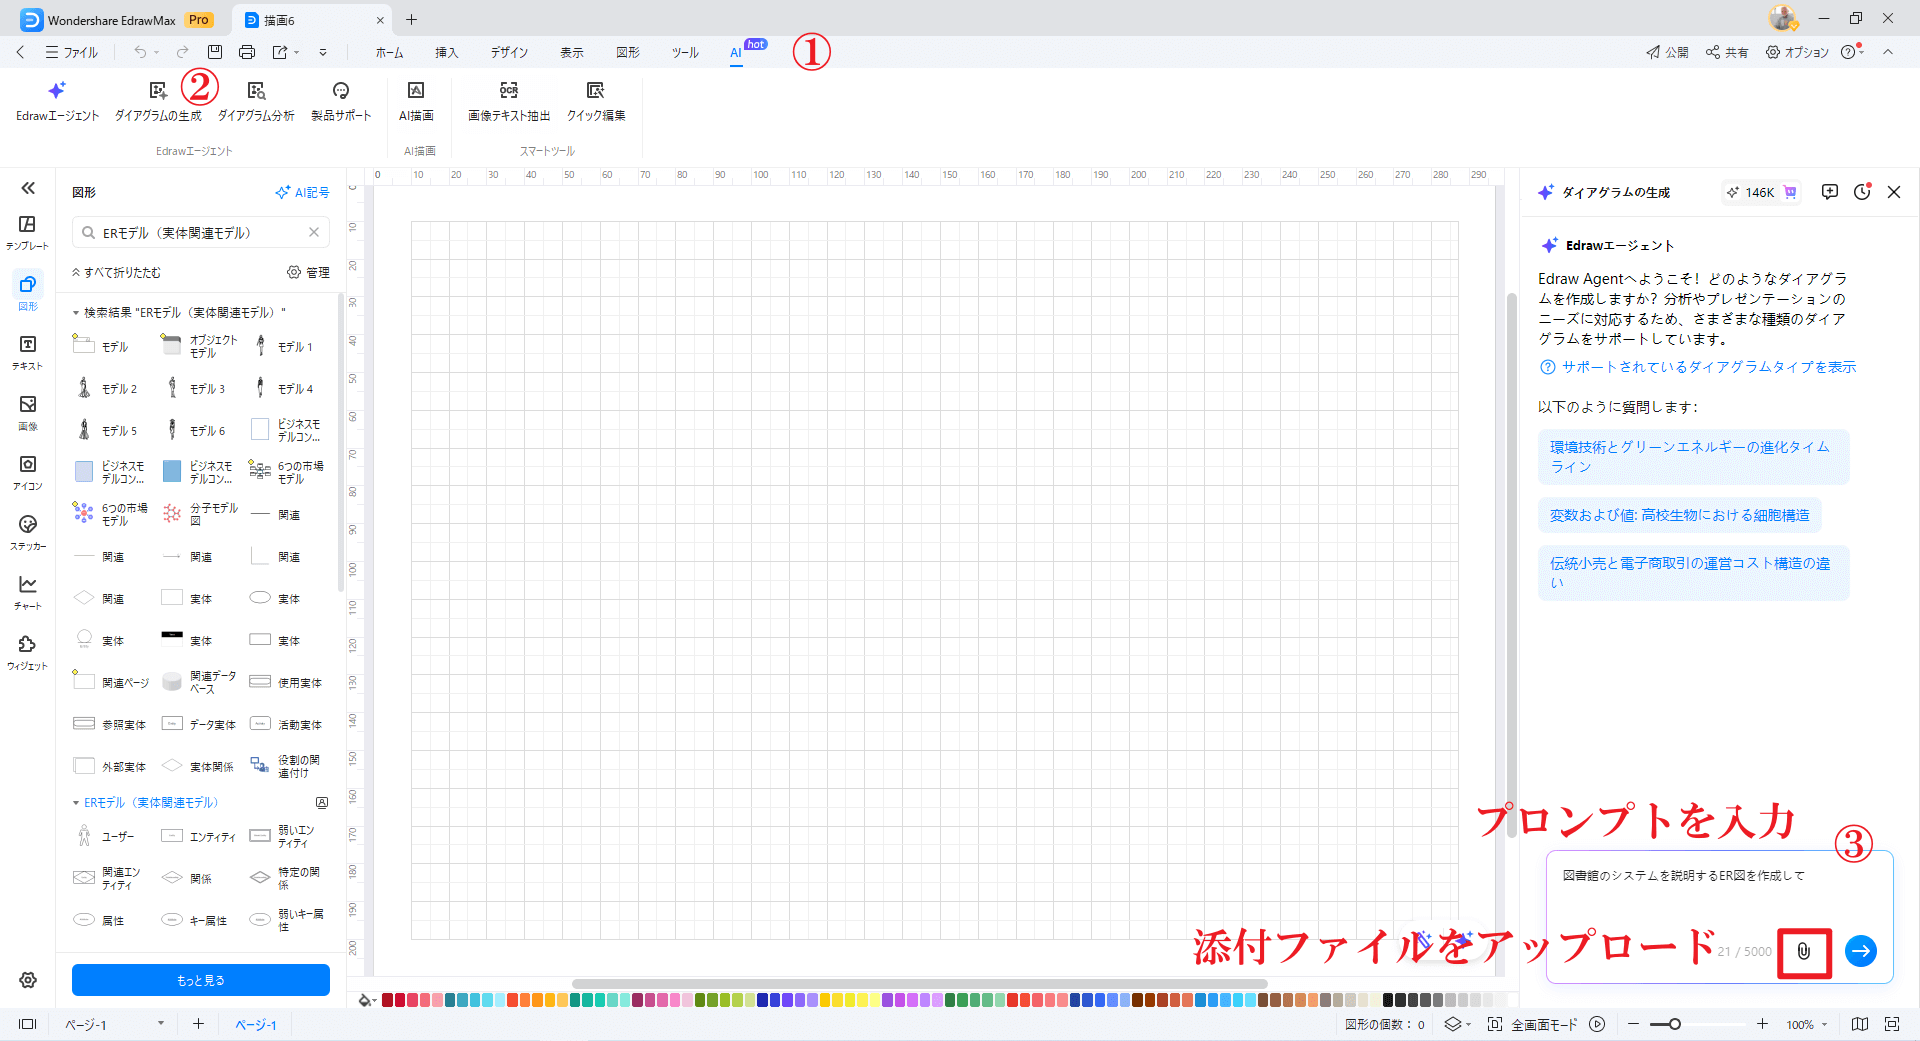This screenshot has width=1920, height=1041.
Task: Select the チャート sidebar panel
Action: (27, 591)
